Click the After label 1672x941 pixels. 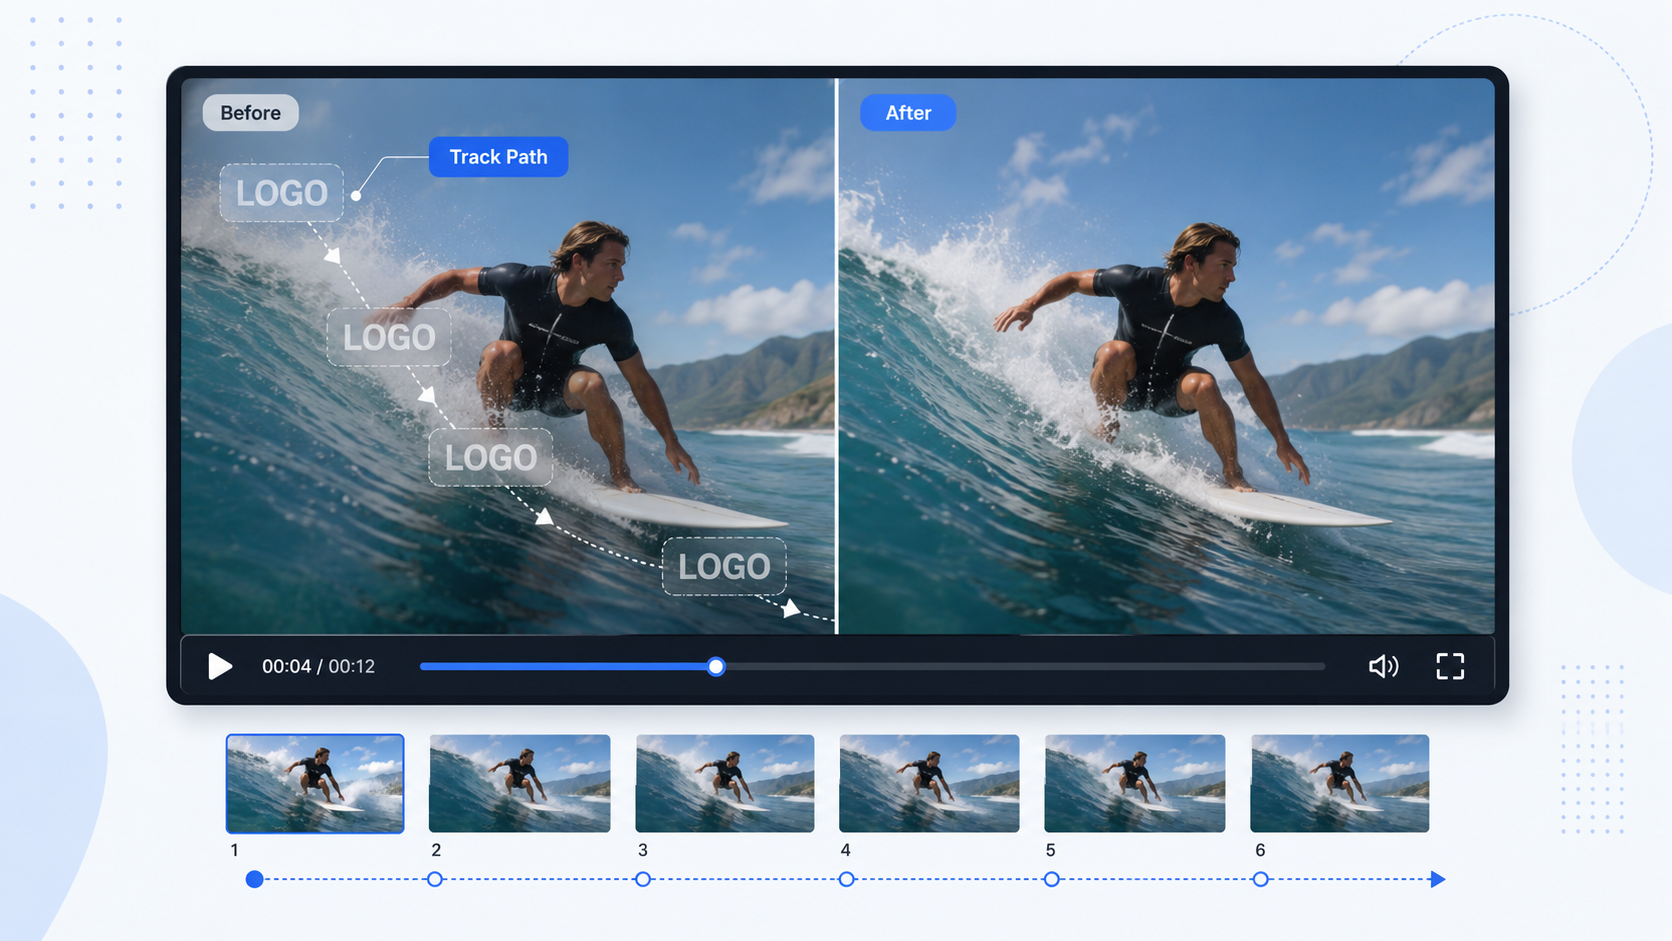(x=908, y=113)
